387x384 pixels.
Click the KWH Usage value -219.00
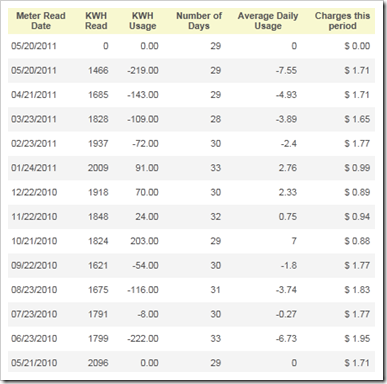click(x=143, y=70)
